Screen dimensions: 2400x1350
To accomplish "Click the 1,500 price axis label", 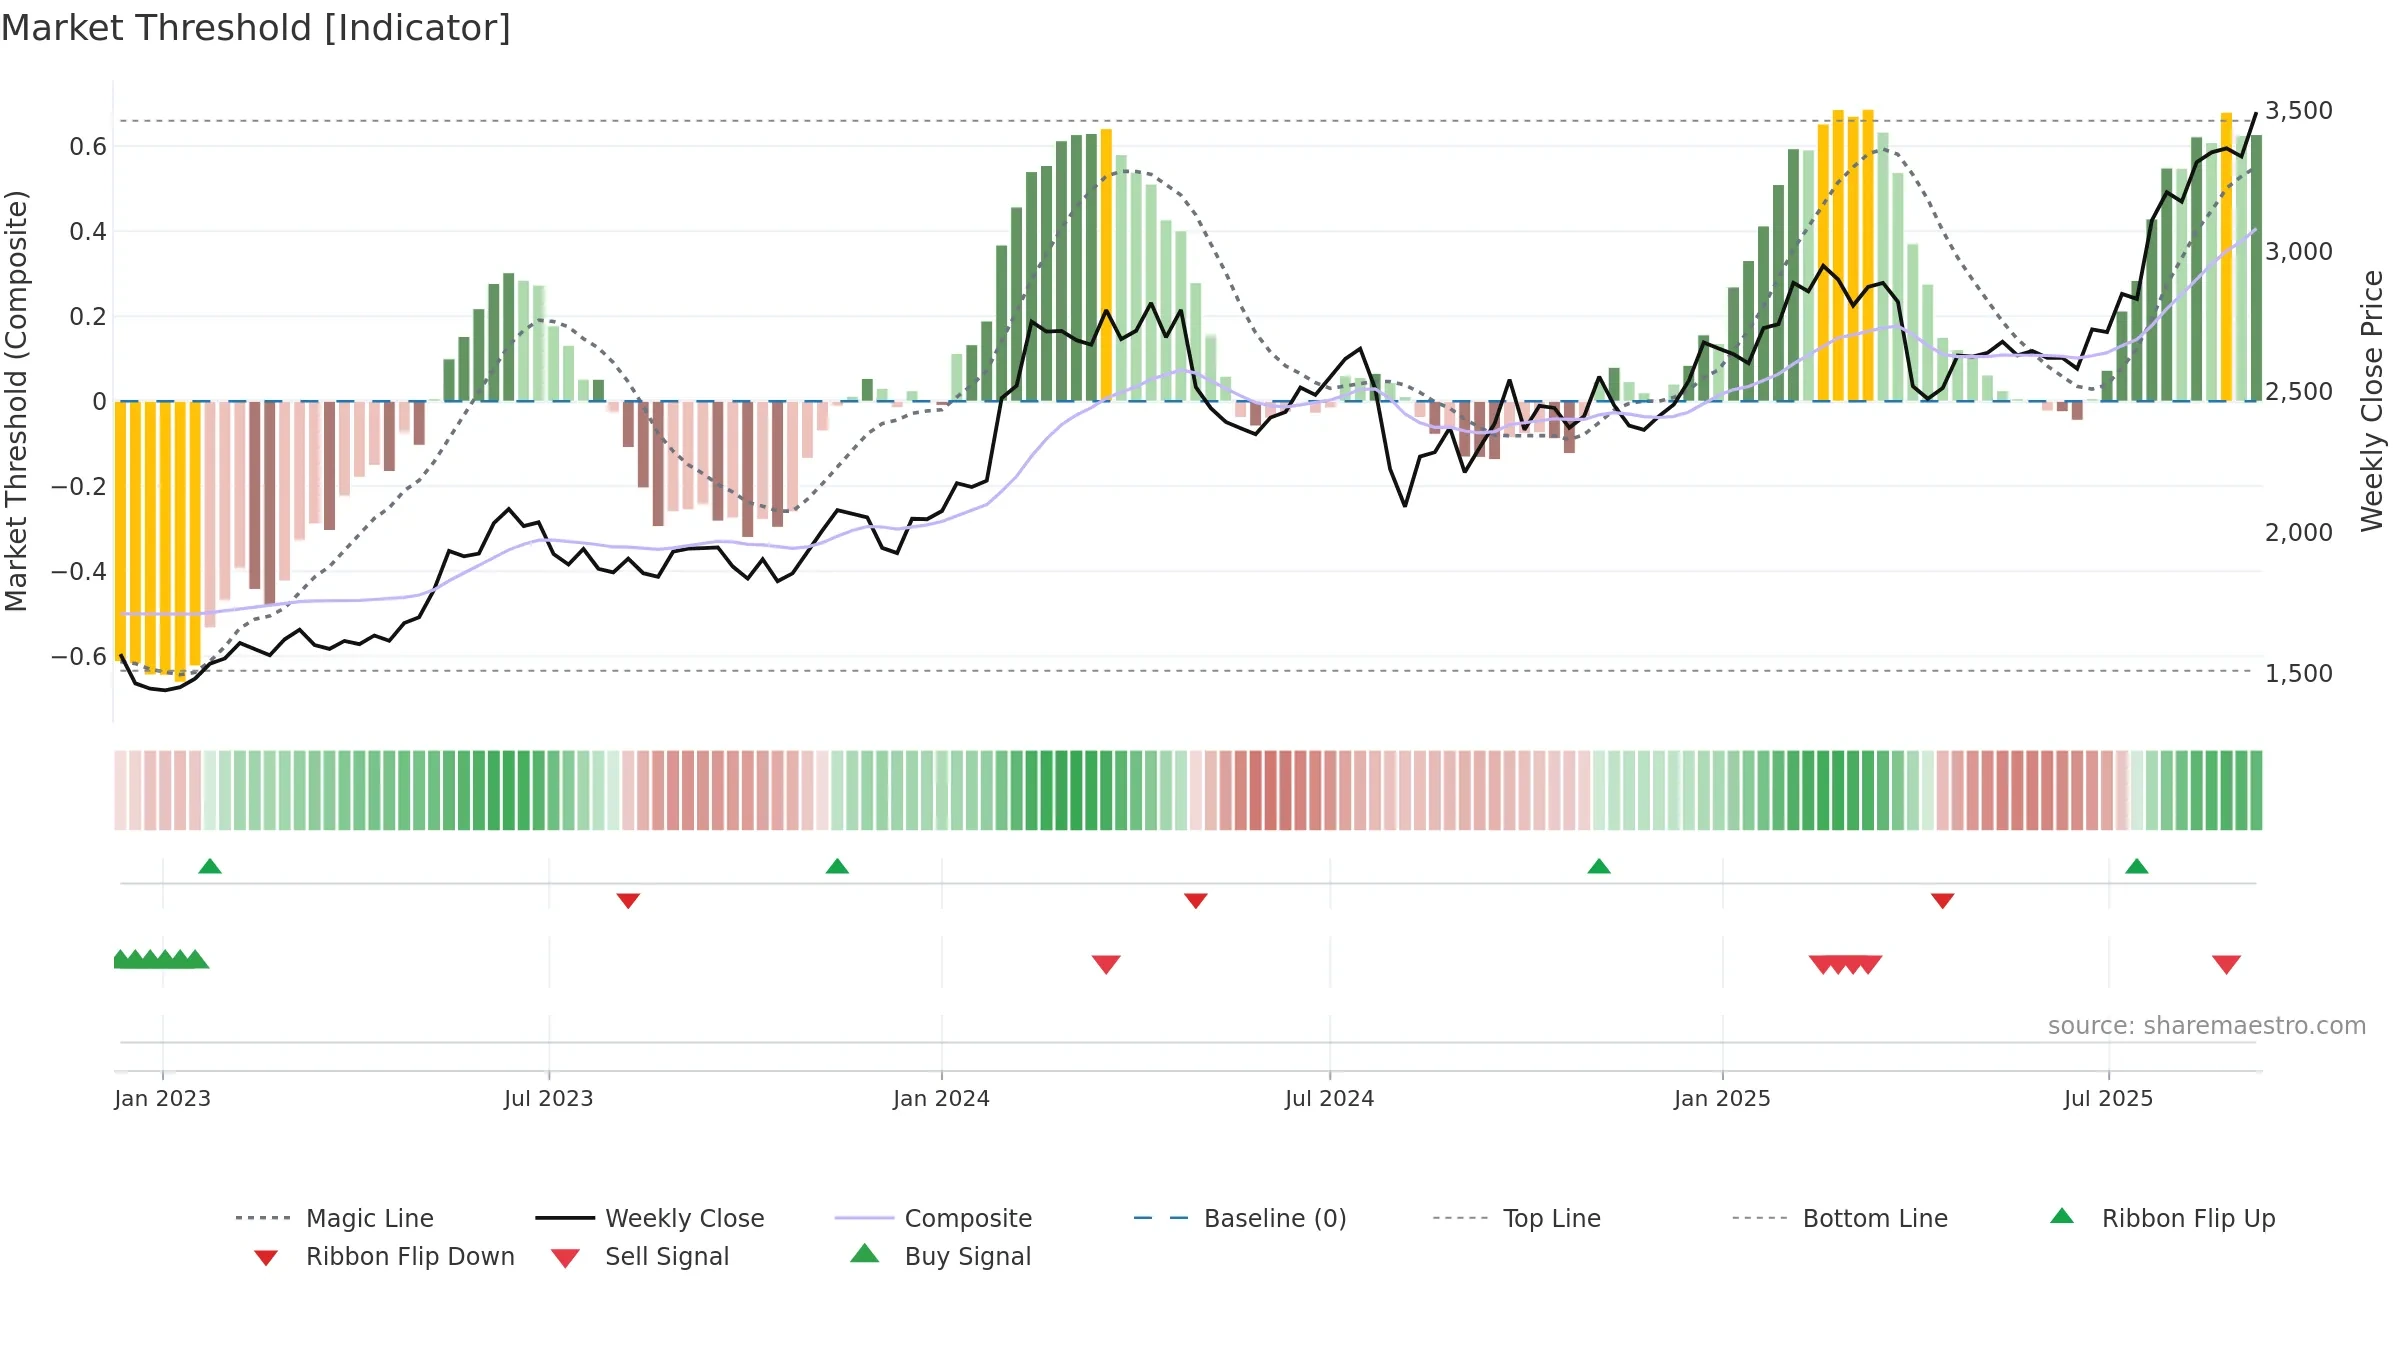I will coord(2299,673).
